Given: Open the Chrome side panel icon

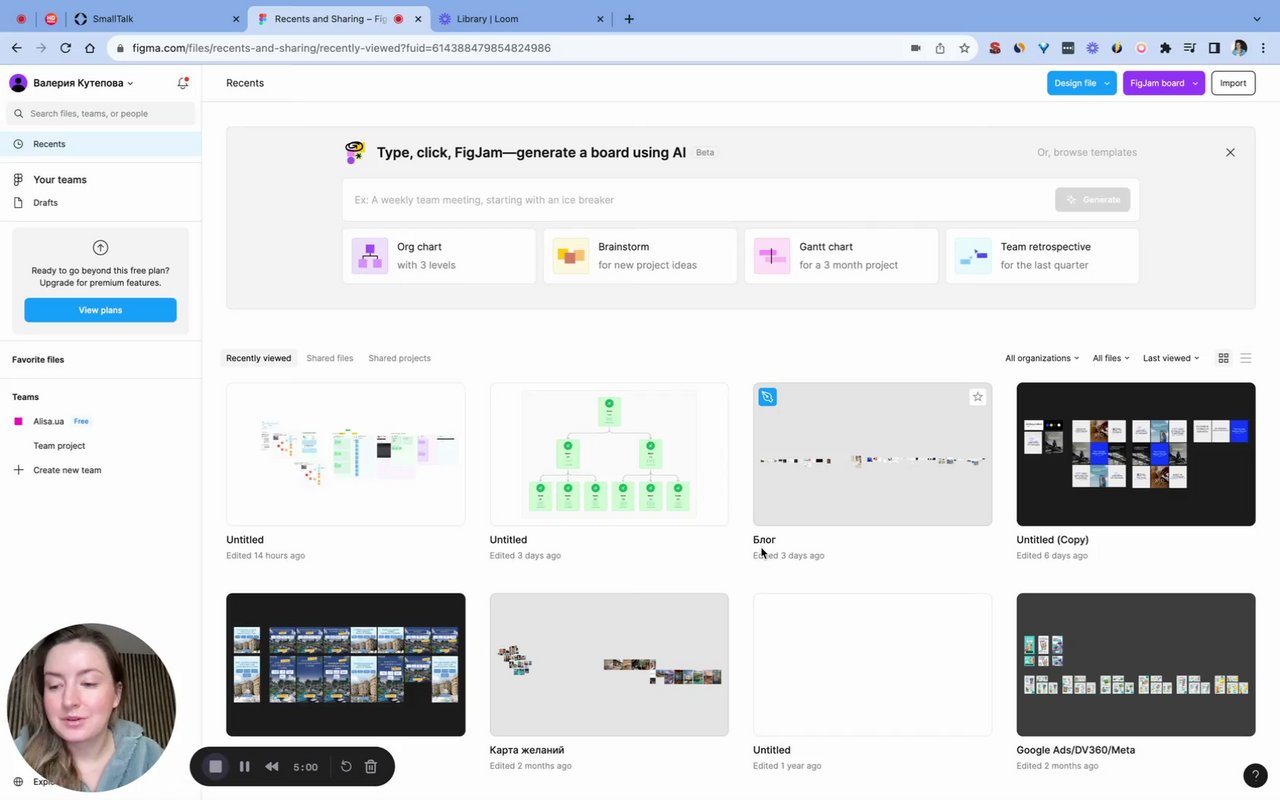Looking at the screenshot, I should 1214,48.
